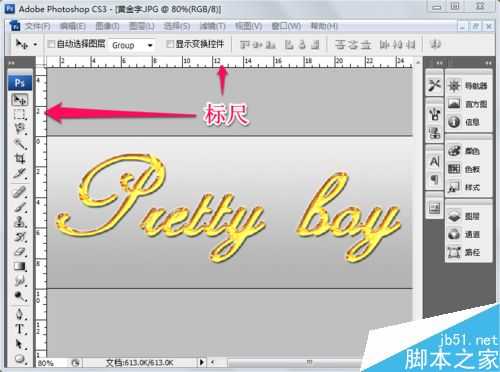Select the Pen tool

[x=20, y=314]
